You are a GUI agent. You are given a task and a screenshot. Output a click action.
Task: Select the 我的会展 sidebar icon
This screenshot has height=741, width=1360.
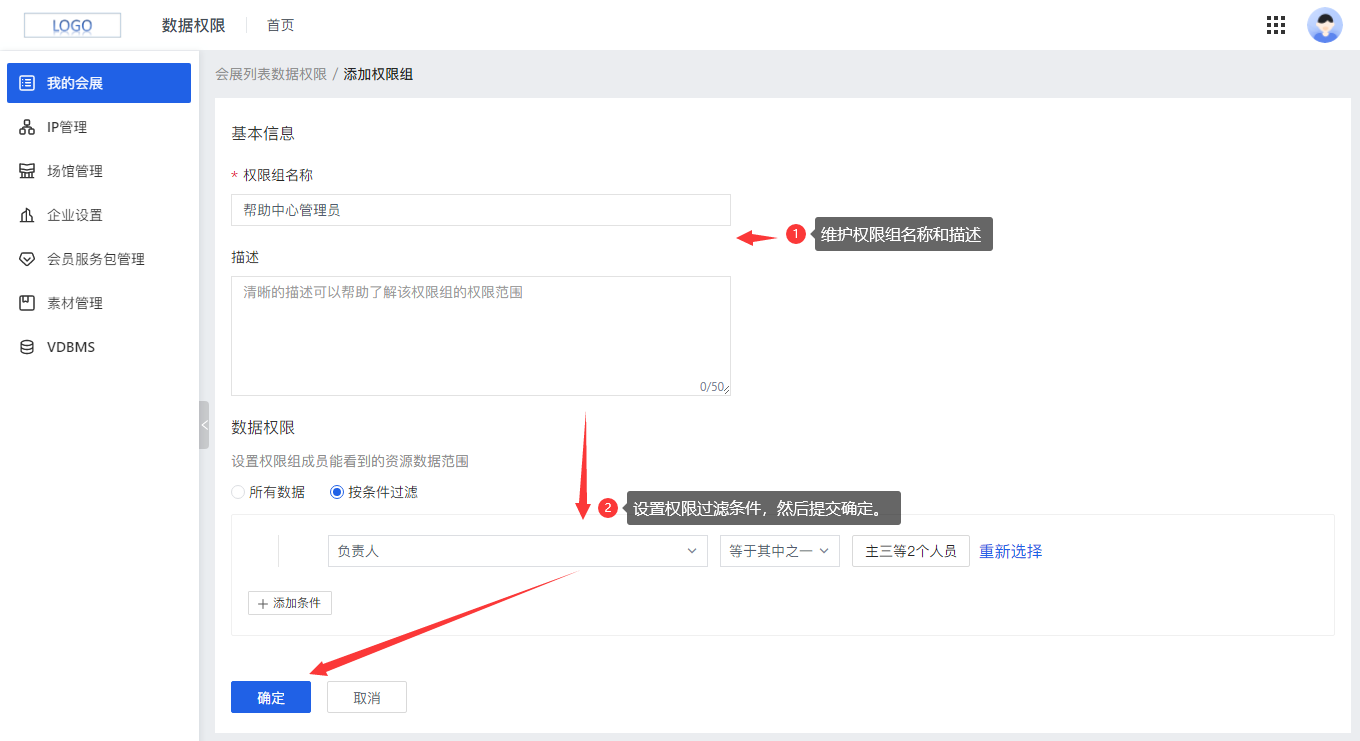27,83
